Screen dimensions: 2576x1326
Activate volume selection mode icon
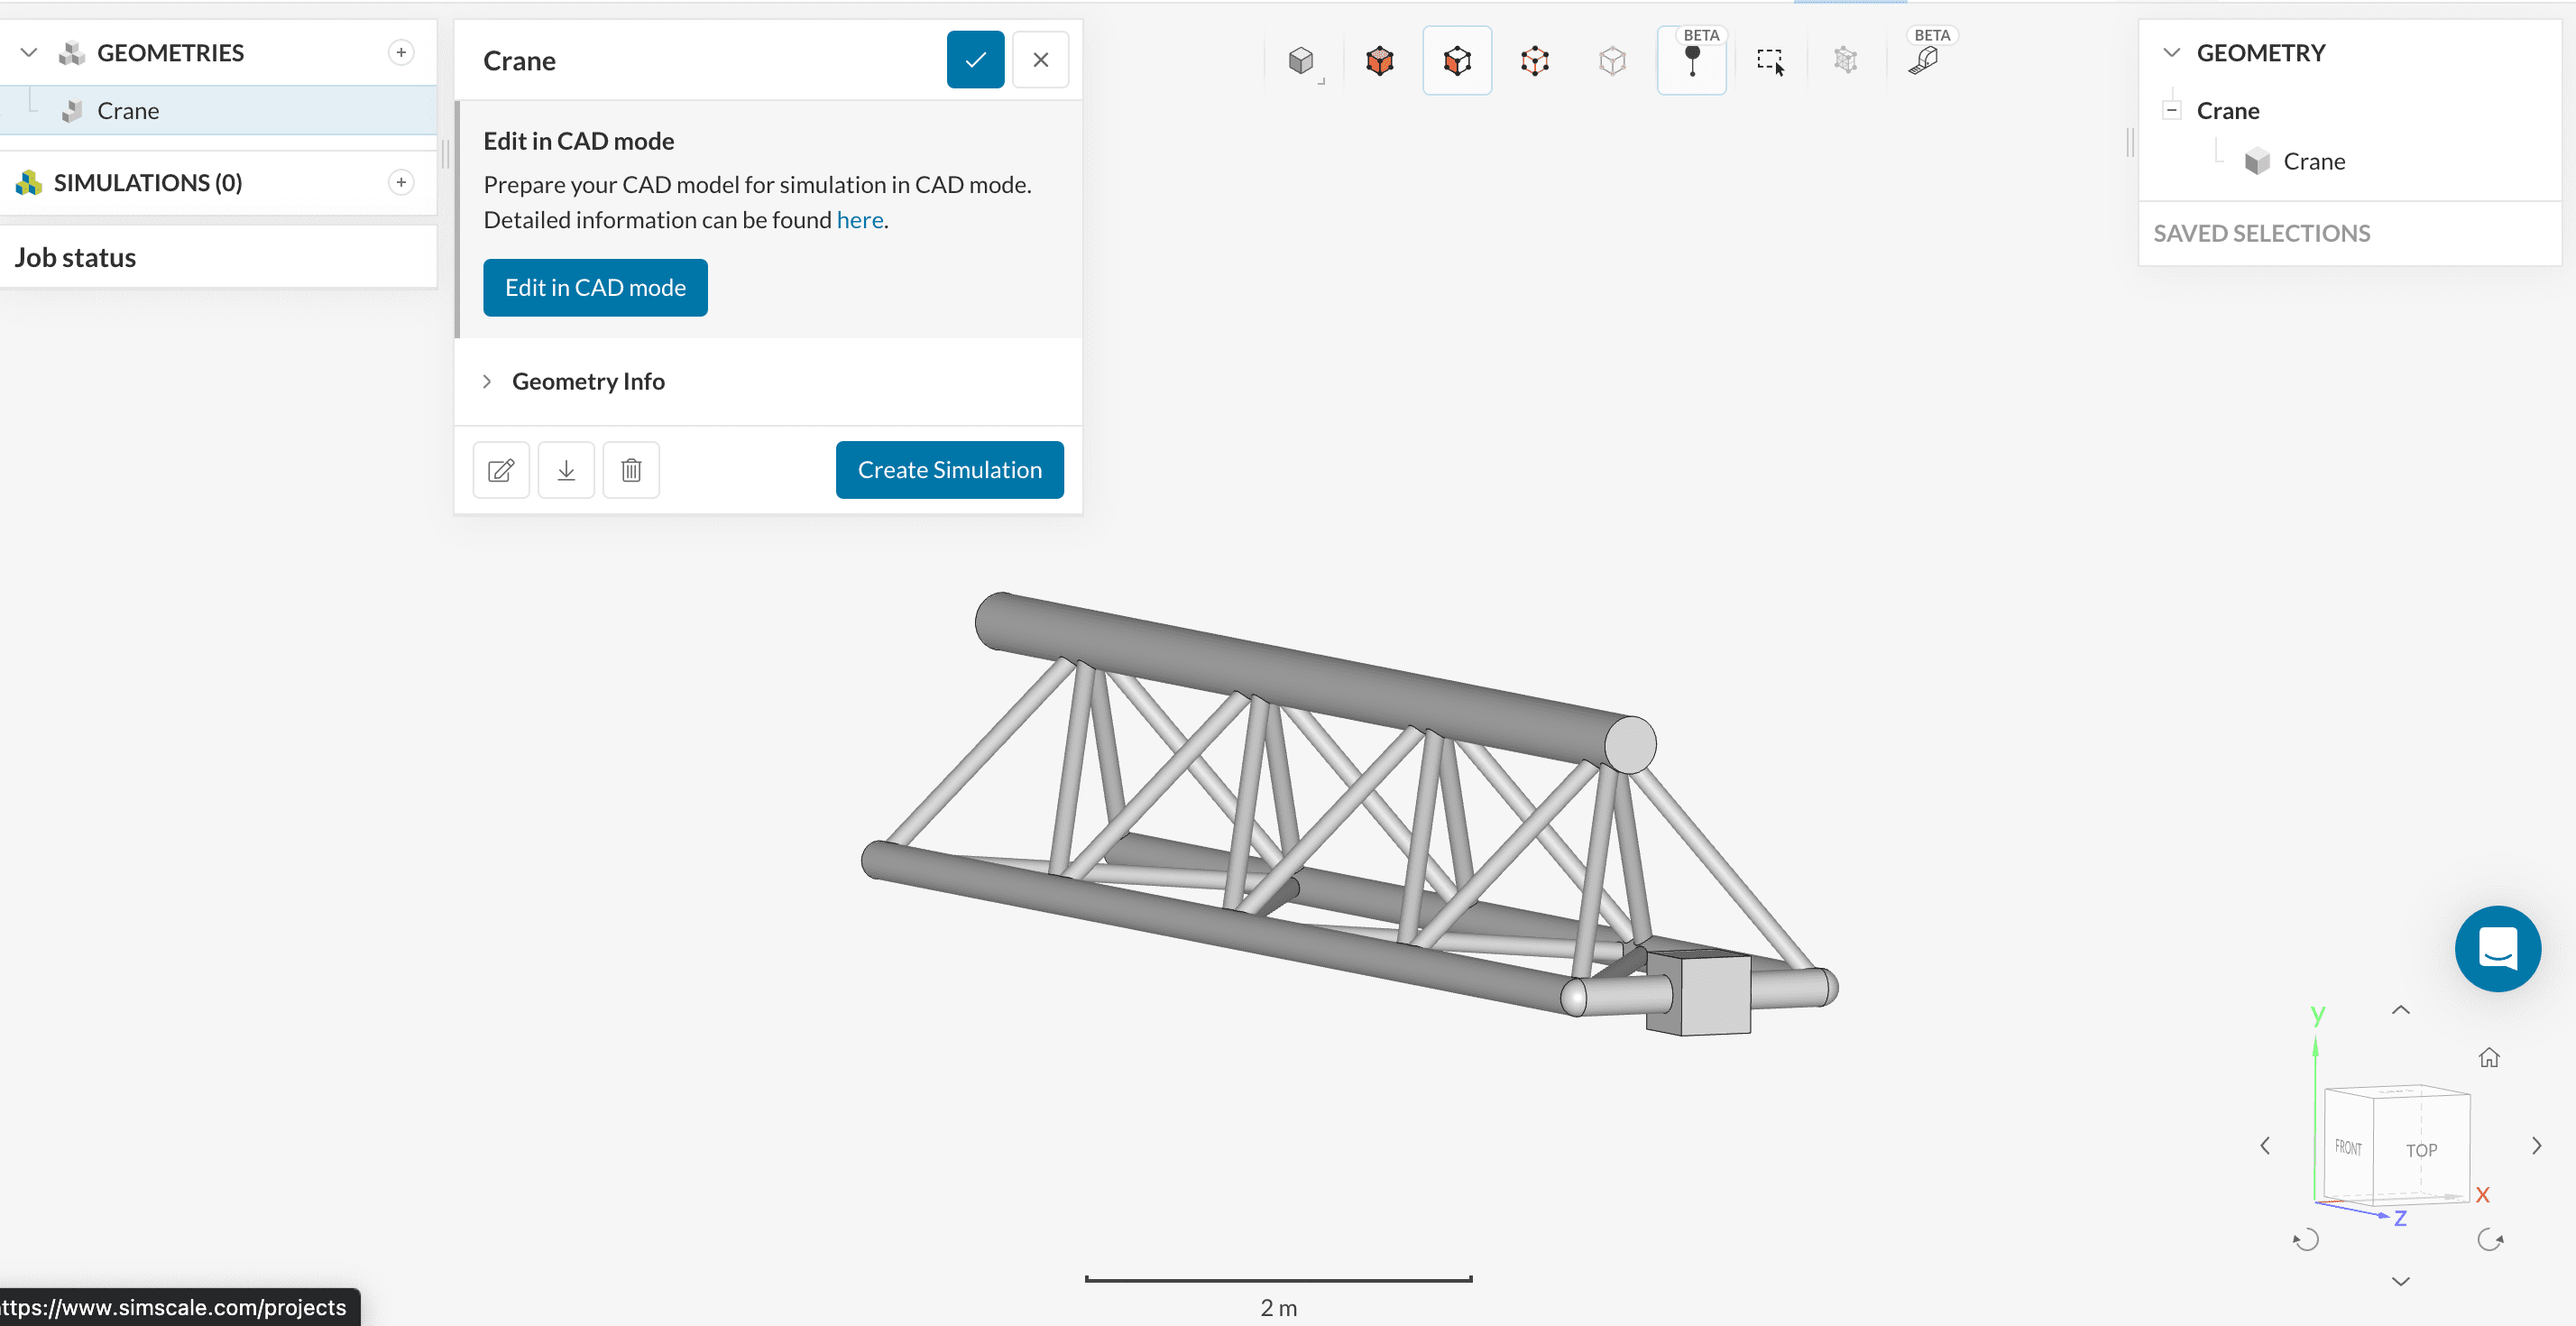pyautogui.click(x=1380, y=62)
